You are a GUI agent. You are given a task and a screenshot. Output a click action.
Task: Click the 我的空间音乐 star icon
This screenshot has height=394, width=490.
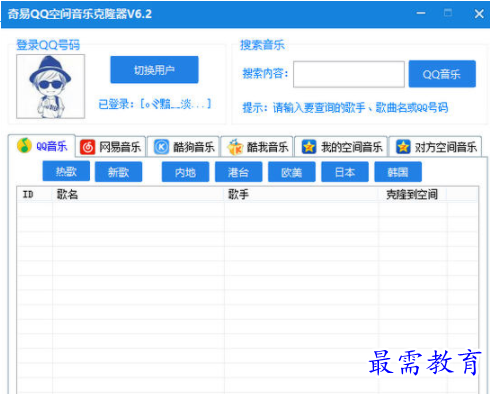[309, 147]
